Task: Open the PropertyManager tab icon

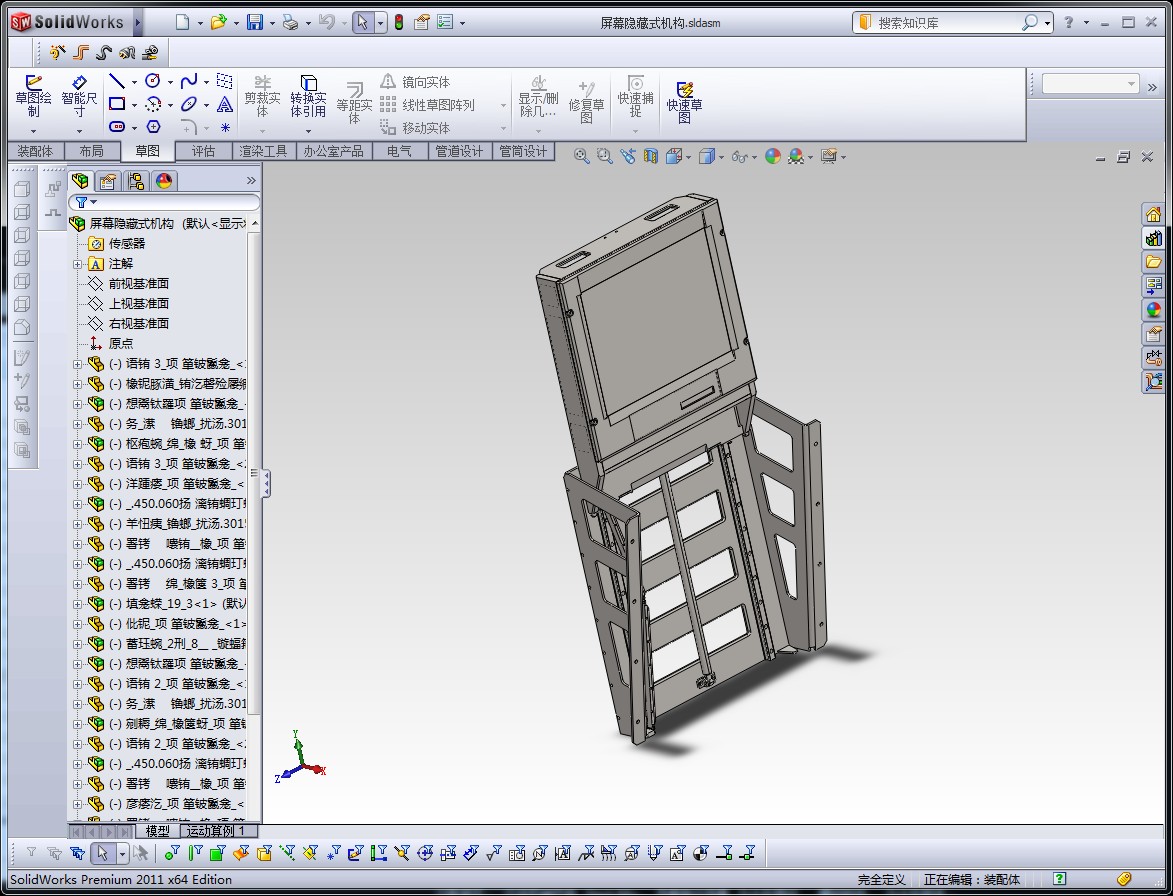Action: point(108,180)
